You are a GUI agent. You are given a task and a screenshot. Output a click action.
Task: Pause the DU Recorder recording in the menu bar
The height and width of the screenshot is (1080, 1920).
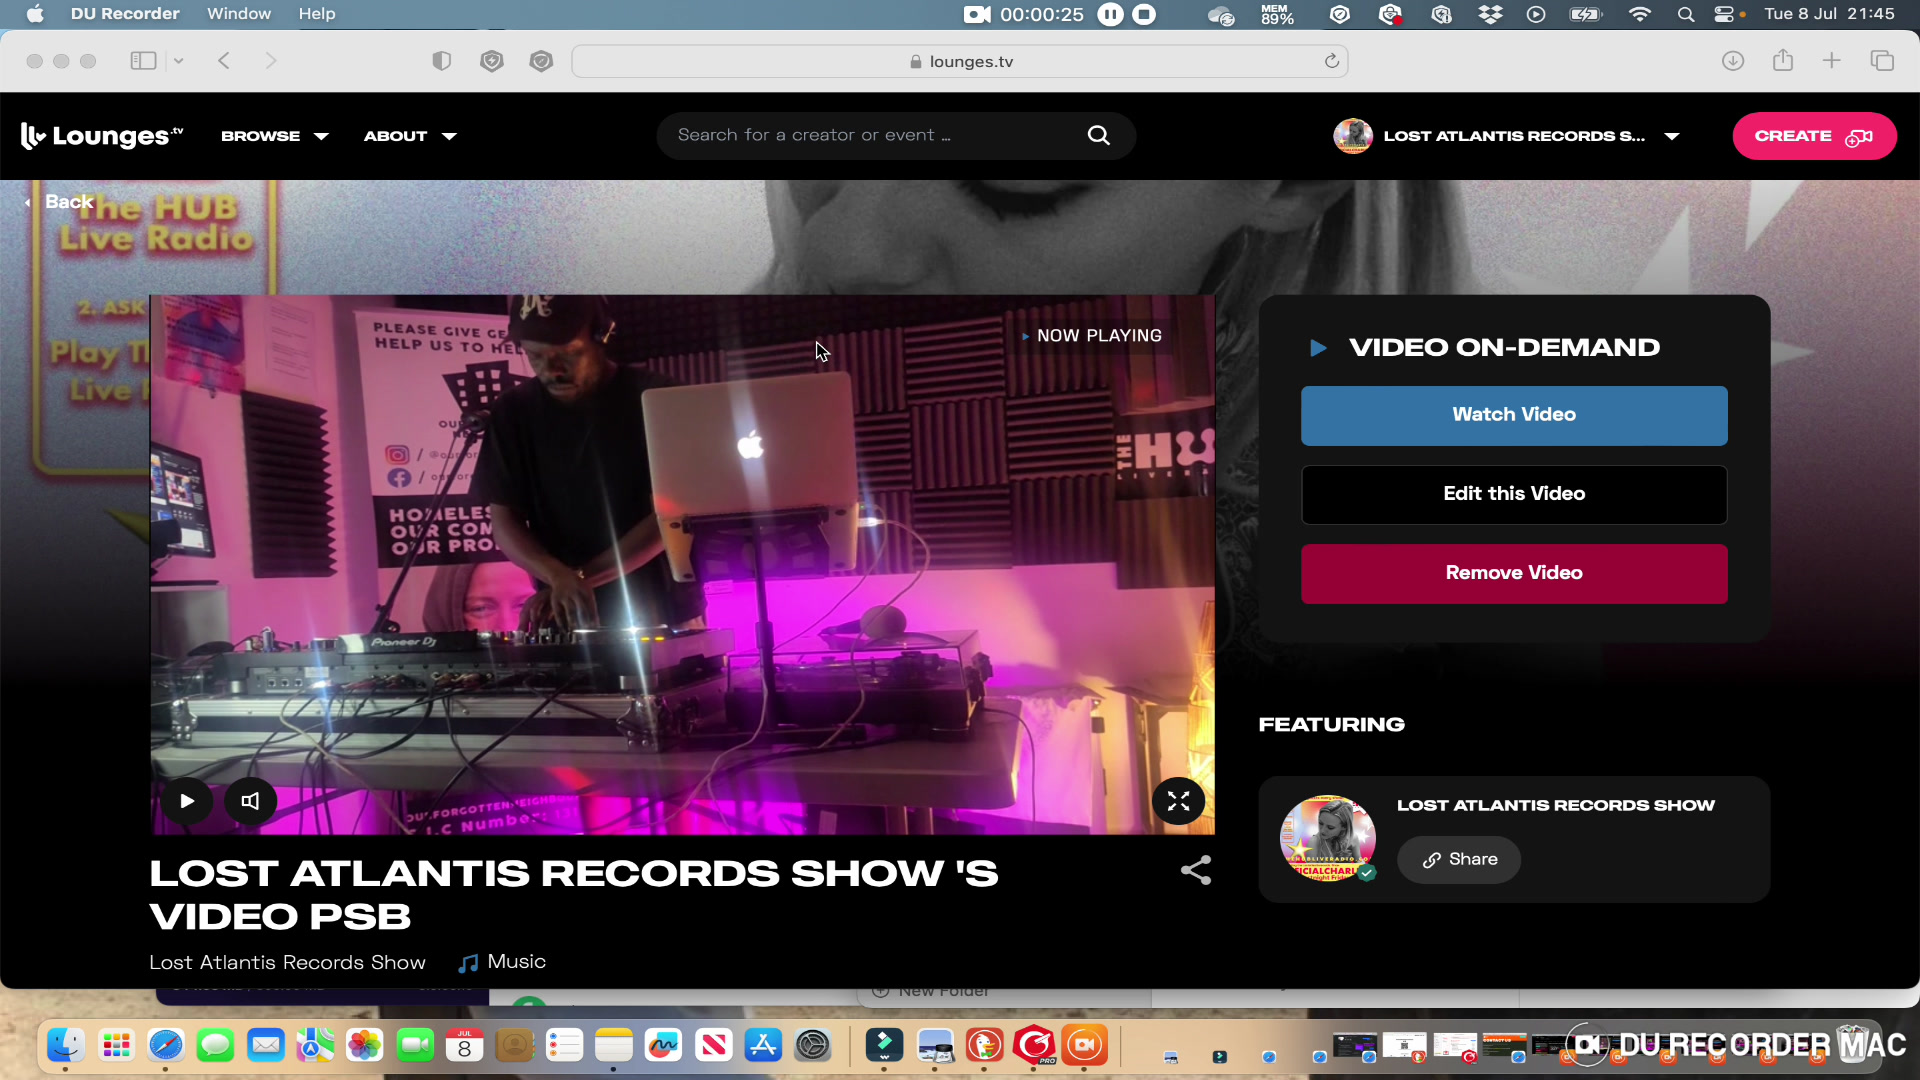(1110, 14)
